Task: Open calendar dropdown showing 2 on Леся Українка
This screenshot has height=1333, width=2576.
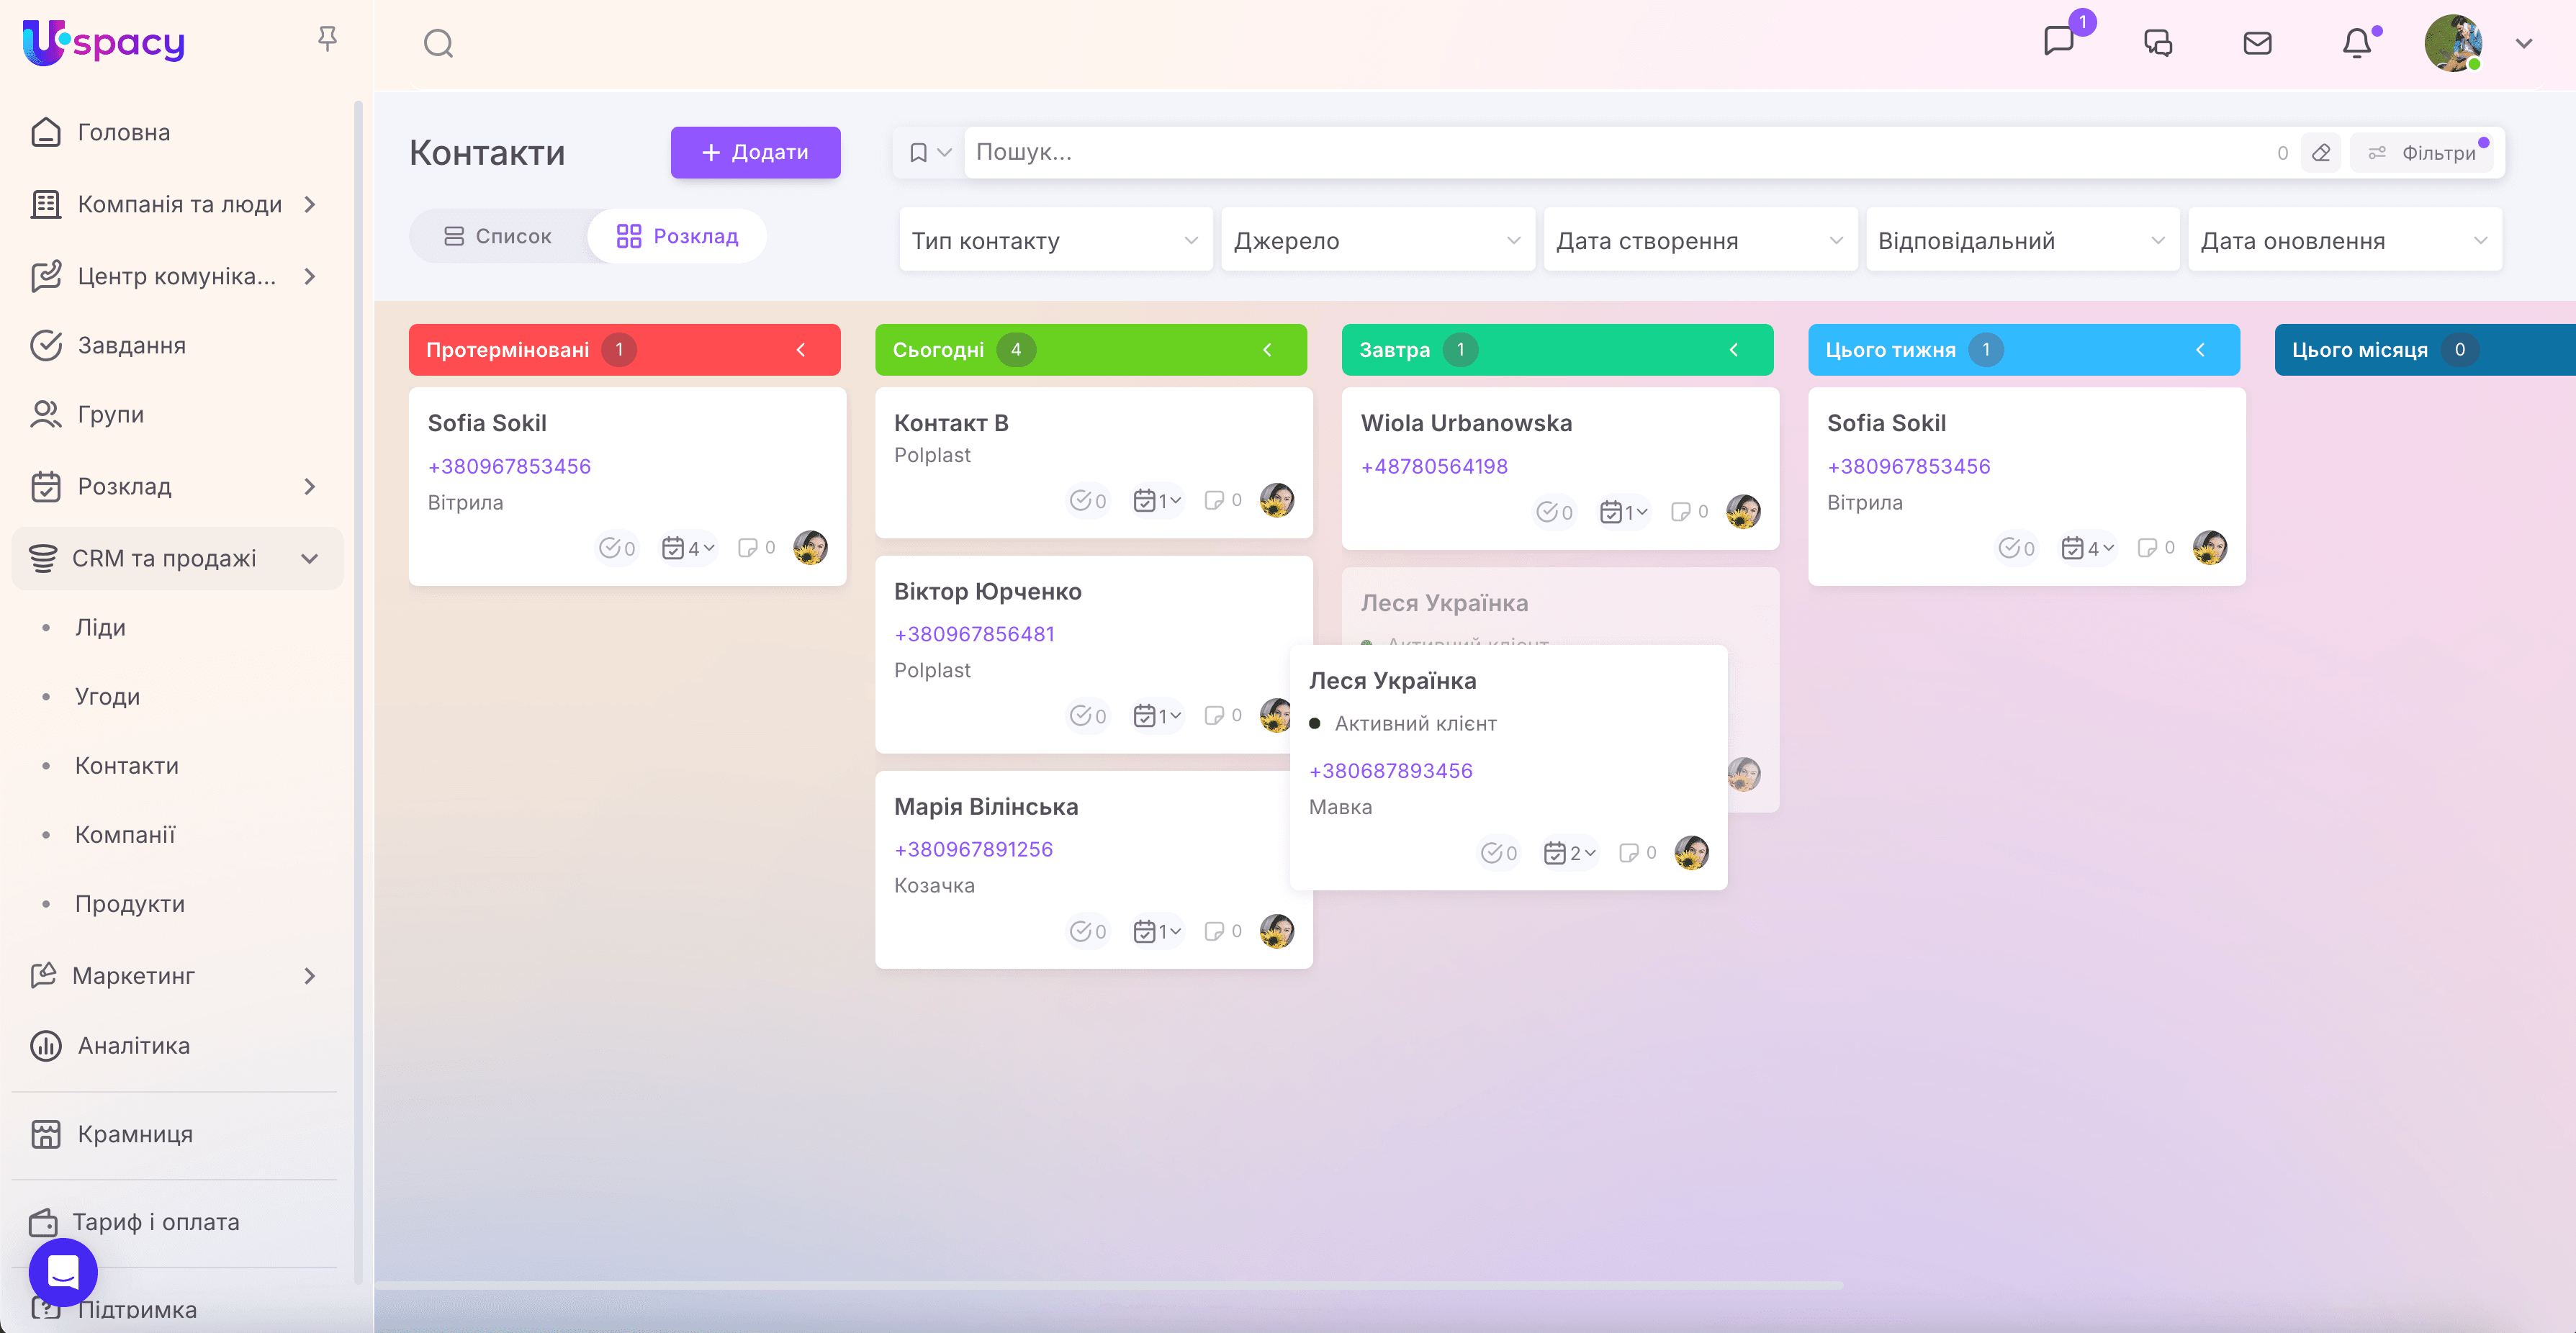Action: 1569,853
